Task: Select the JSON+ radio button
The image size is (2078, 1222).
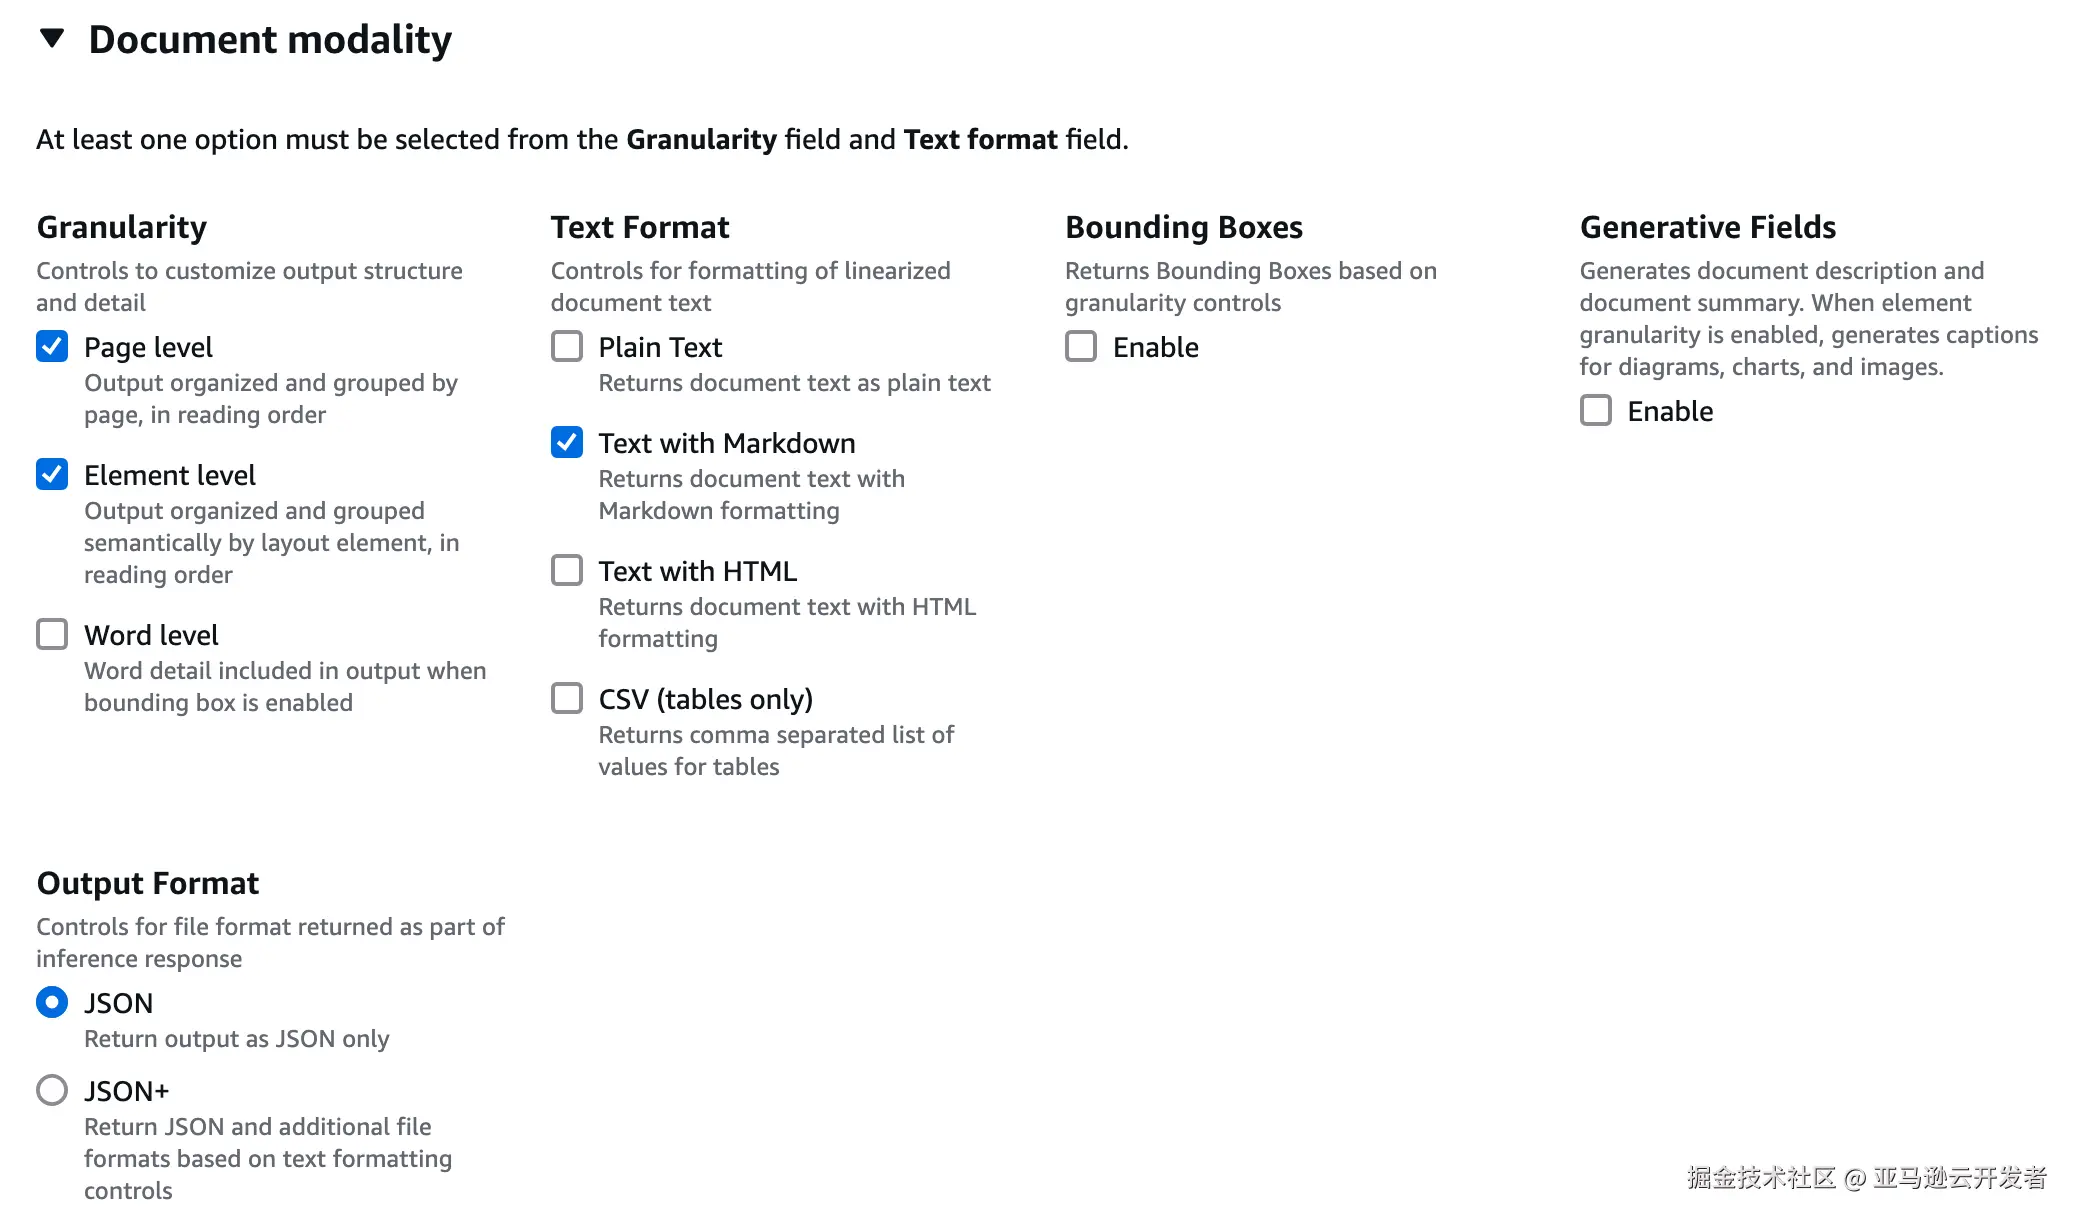Action: (x=52, y=1091)
